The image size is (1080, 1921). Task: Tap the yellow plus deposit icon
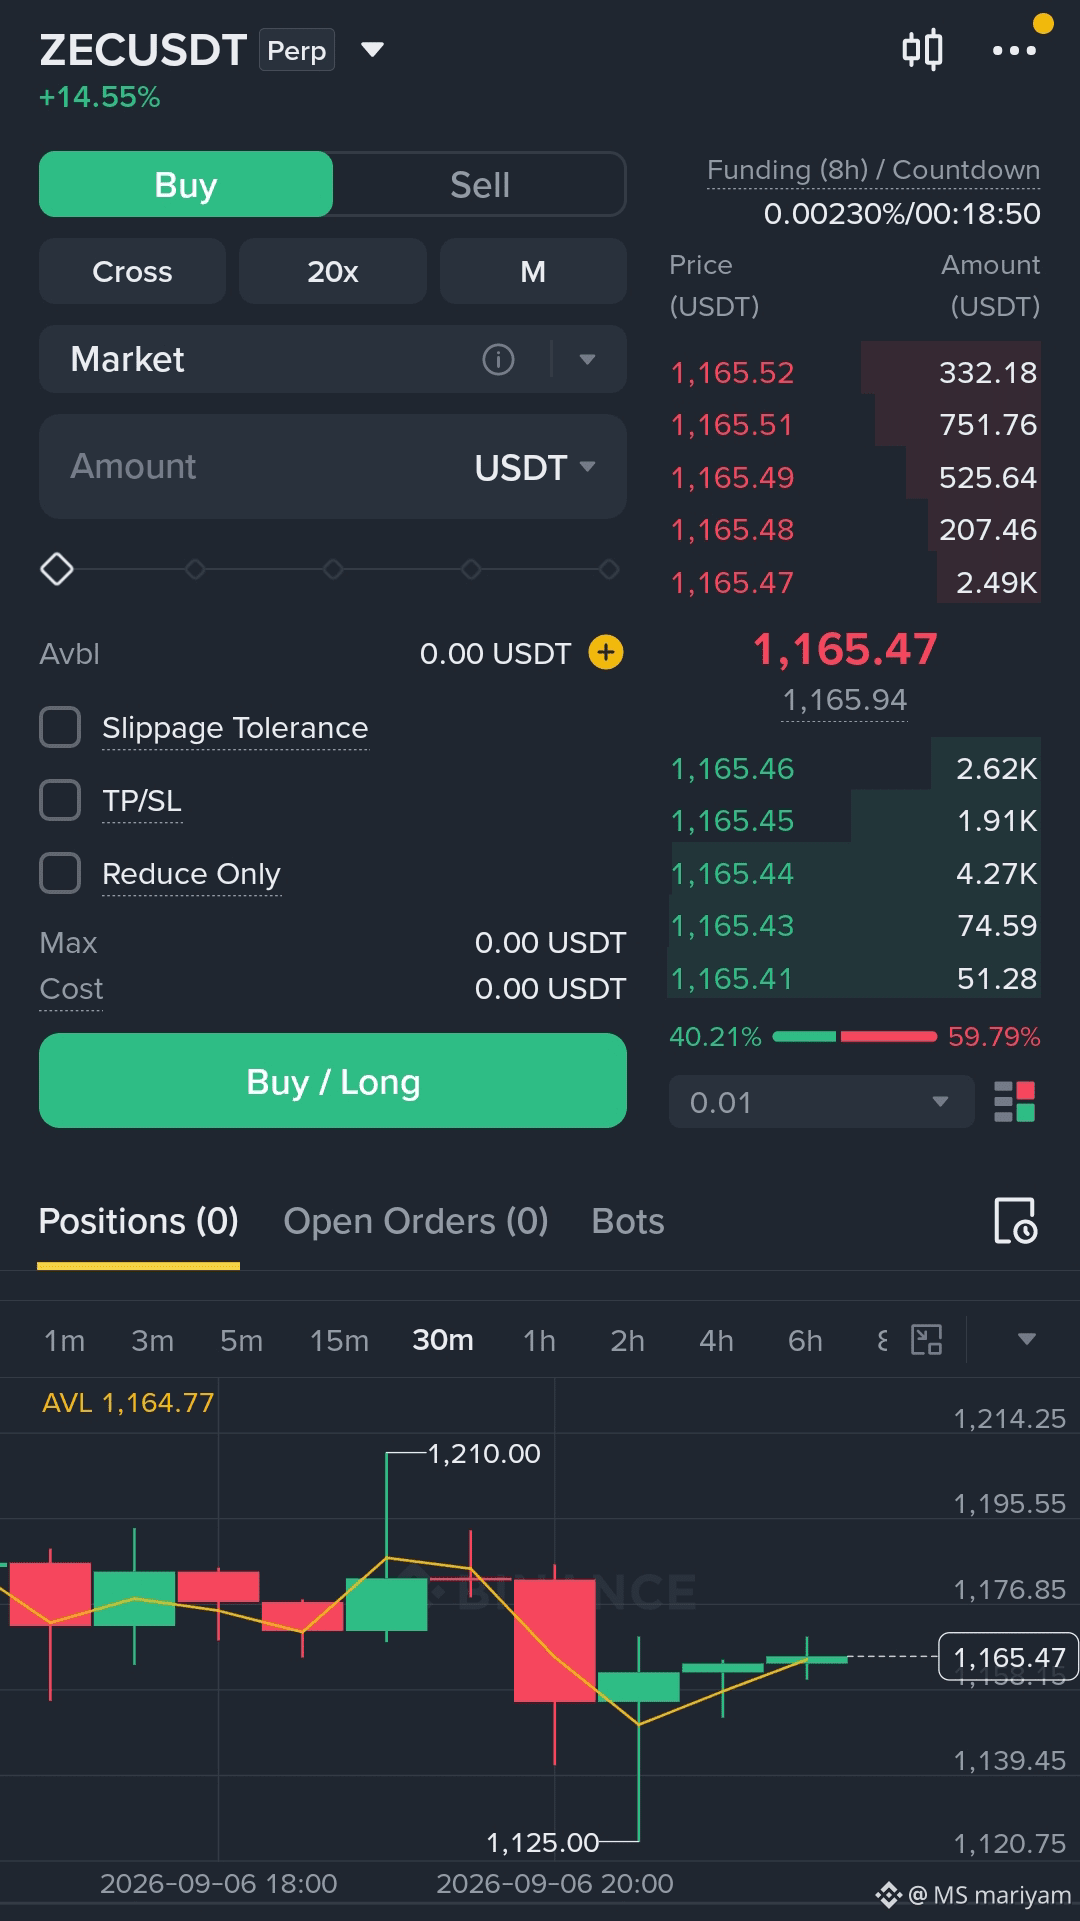[605, 653]
